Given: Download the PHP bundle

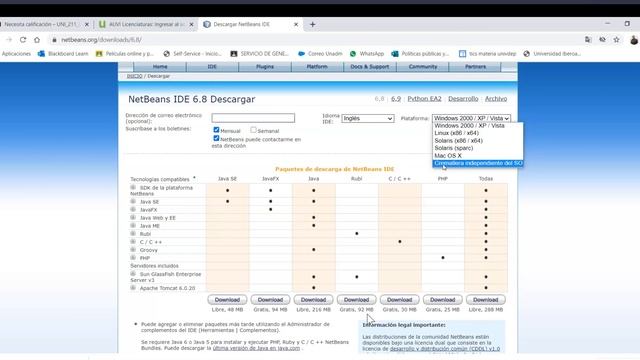Looking at the screenshot, I should point(442,300).
